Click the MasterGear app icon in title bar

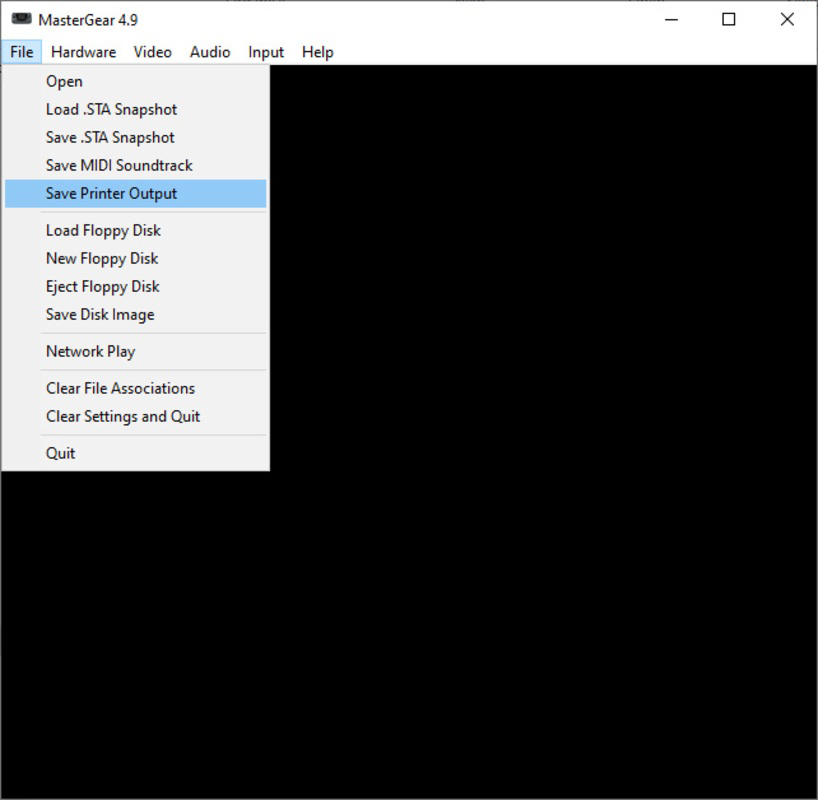21,19
